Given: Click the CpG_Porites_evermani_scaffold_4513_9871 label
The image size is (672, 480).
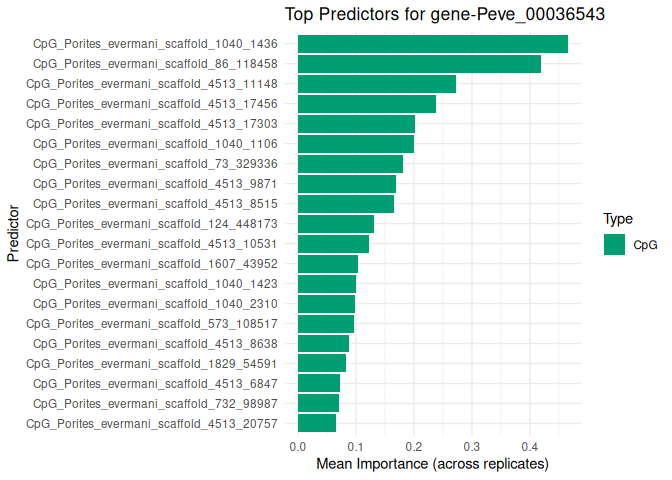Looking at the screenshot, I should pyautogui.click(x=163, y=184).
